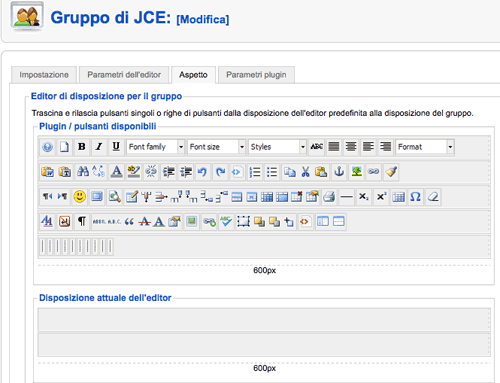Select the Aspetto tab
This screenshot has width=500, height=383.
[193, 75]
